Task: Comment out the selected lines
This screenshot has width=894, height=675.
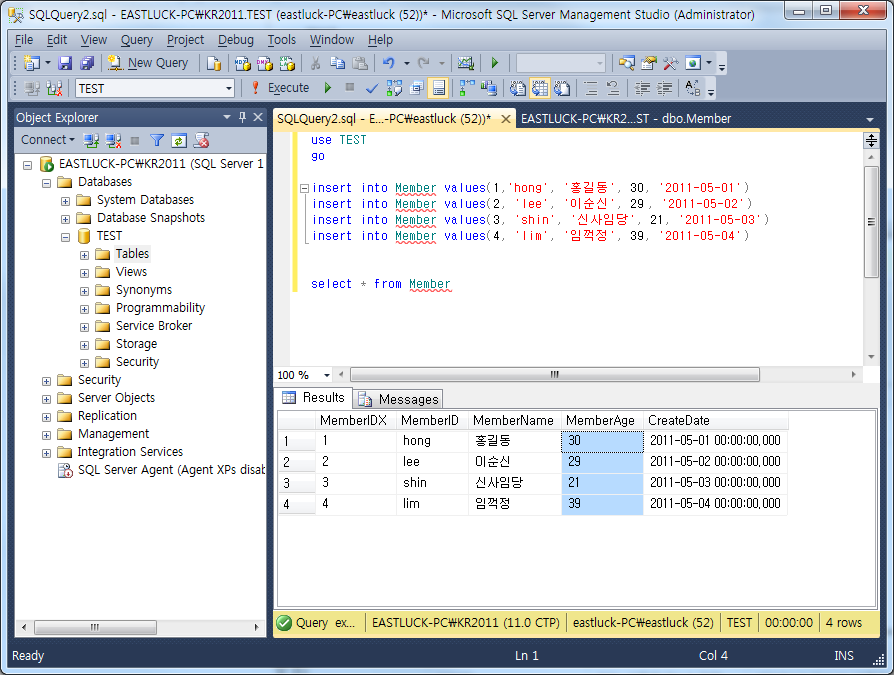Action: (x=591, y=88)
